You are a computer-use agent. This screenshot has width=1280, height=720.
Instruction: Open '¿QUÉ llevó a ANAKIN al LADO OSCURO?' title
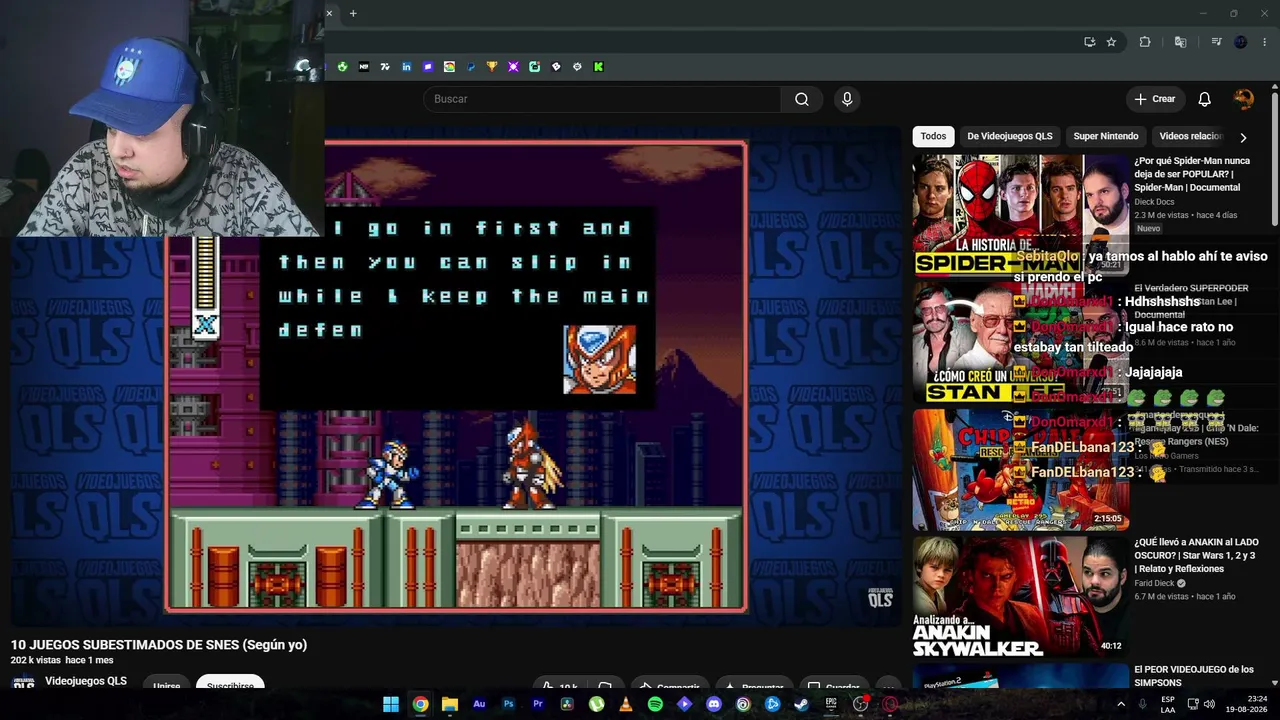[1196, 555]
